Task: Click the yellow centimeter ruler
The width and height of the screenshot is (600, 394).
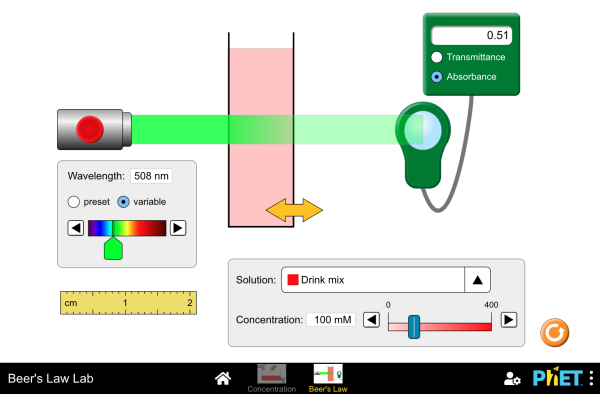Action: [x=129, y=303]
